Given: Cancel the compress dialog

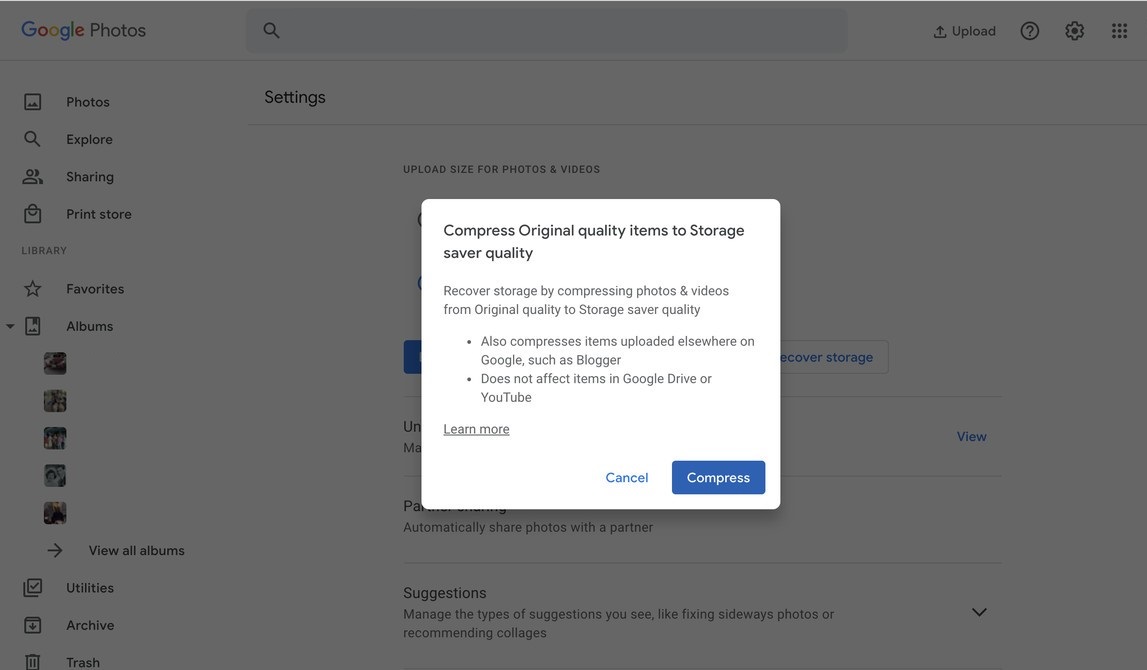Looking at the screenshot, I should point(627,477).
